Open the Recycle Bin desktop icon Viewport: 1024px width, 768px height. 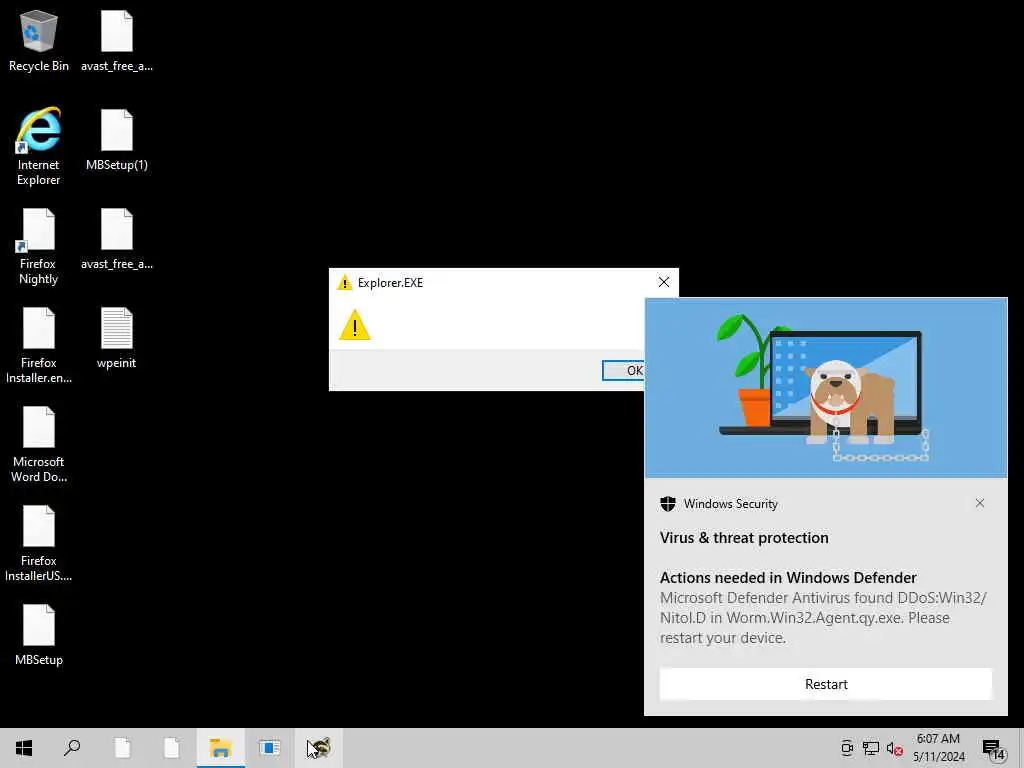[39, 40]
